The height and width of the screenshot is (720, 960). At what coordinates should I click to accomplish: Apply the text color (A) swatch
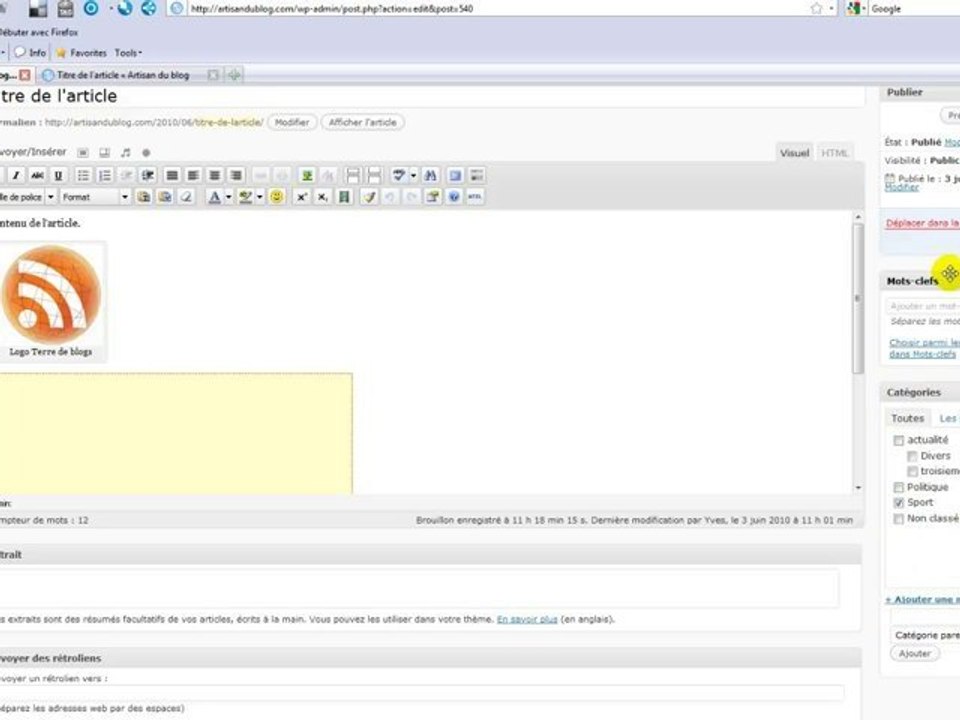coord(214,197)
